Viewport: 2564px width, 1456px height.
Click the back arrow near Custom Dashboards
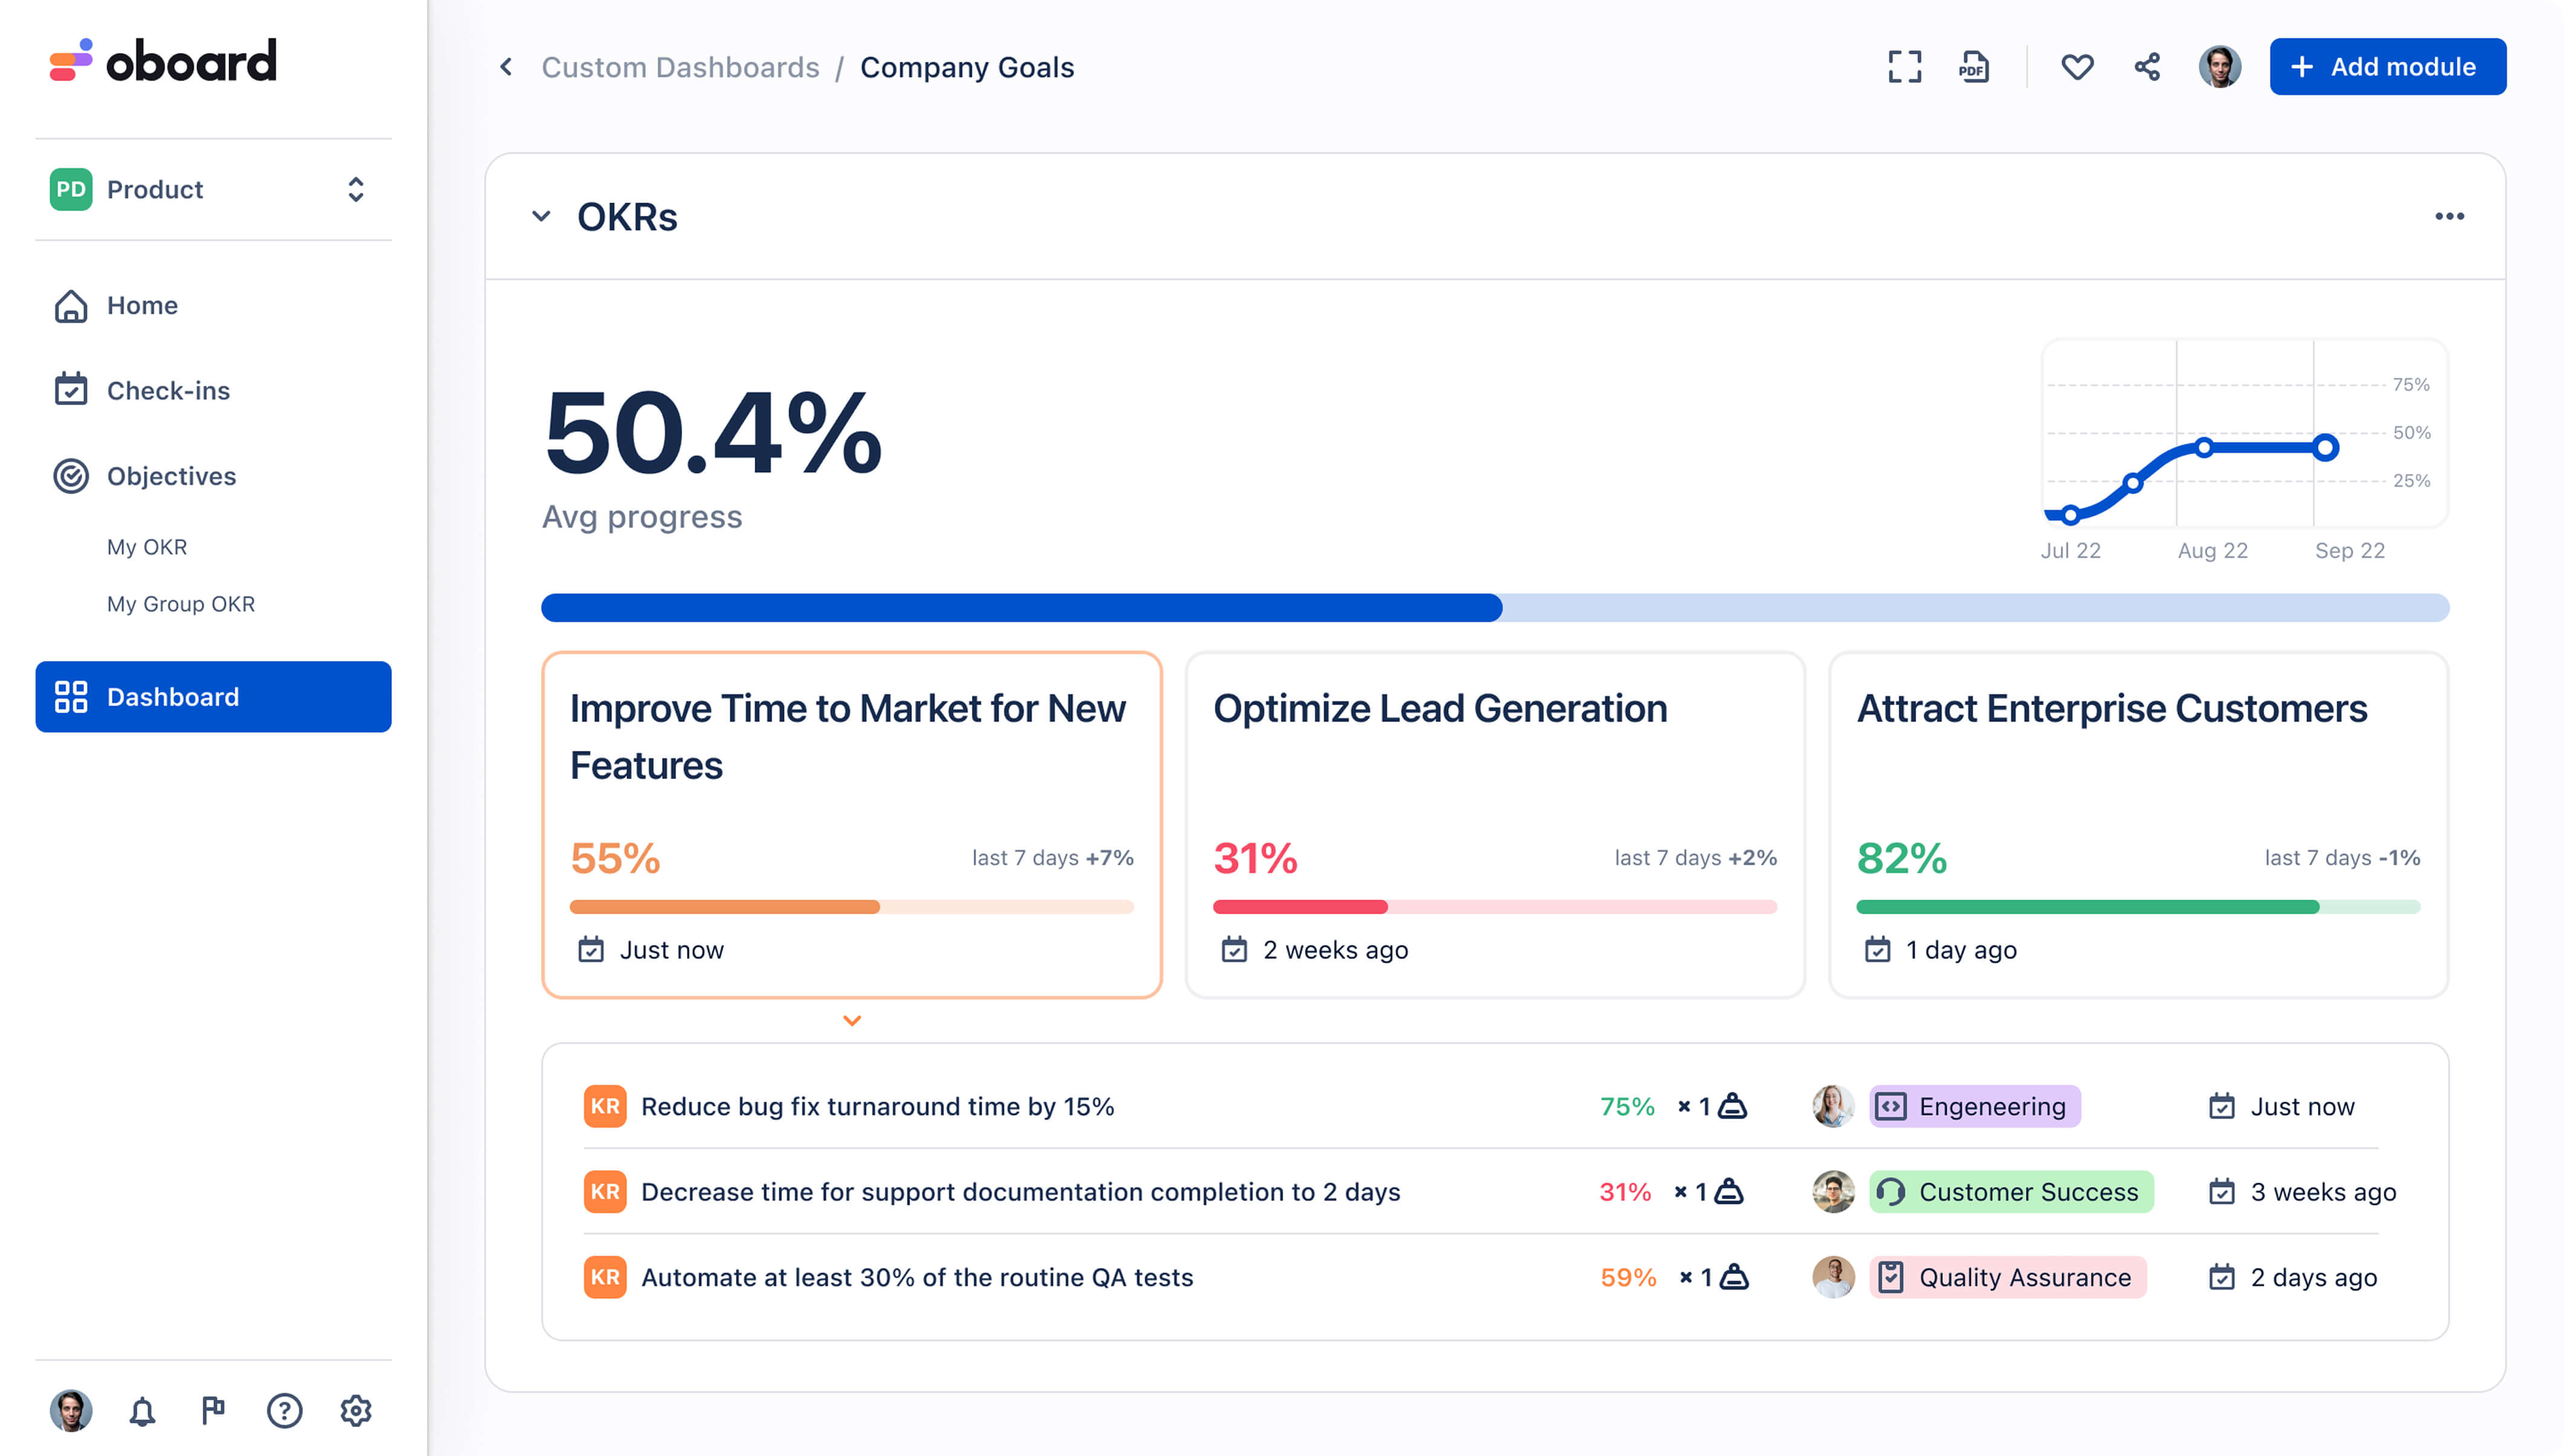pyautogui.click(x=507, y=67)
